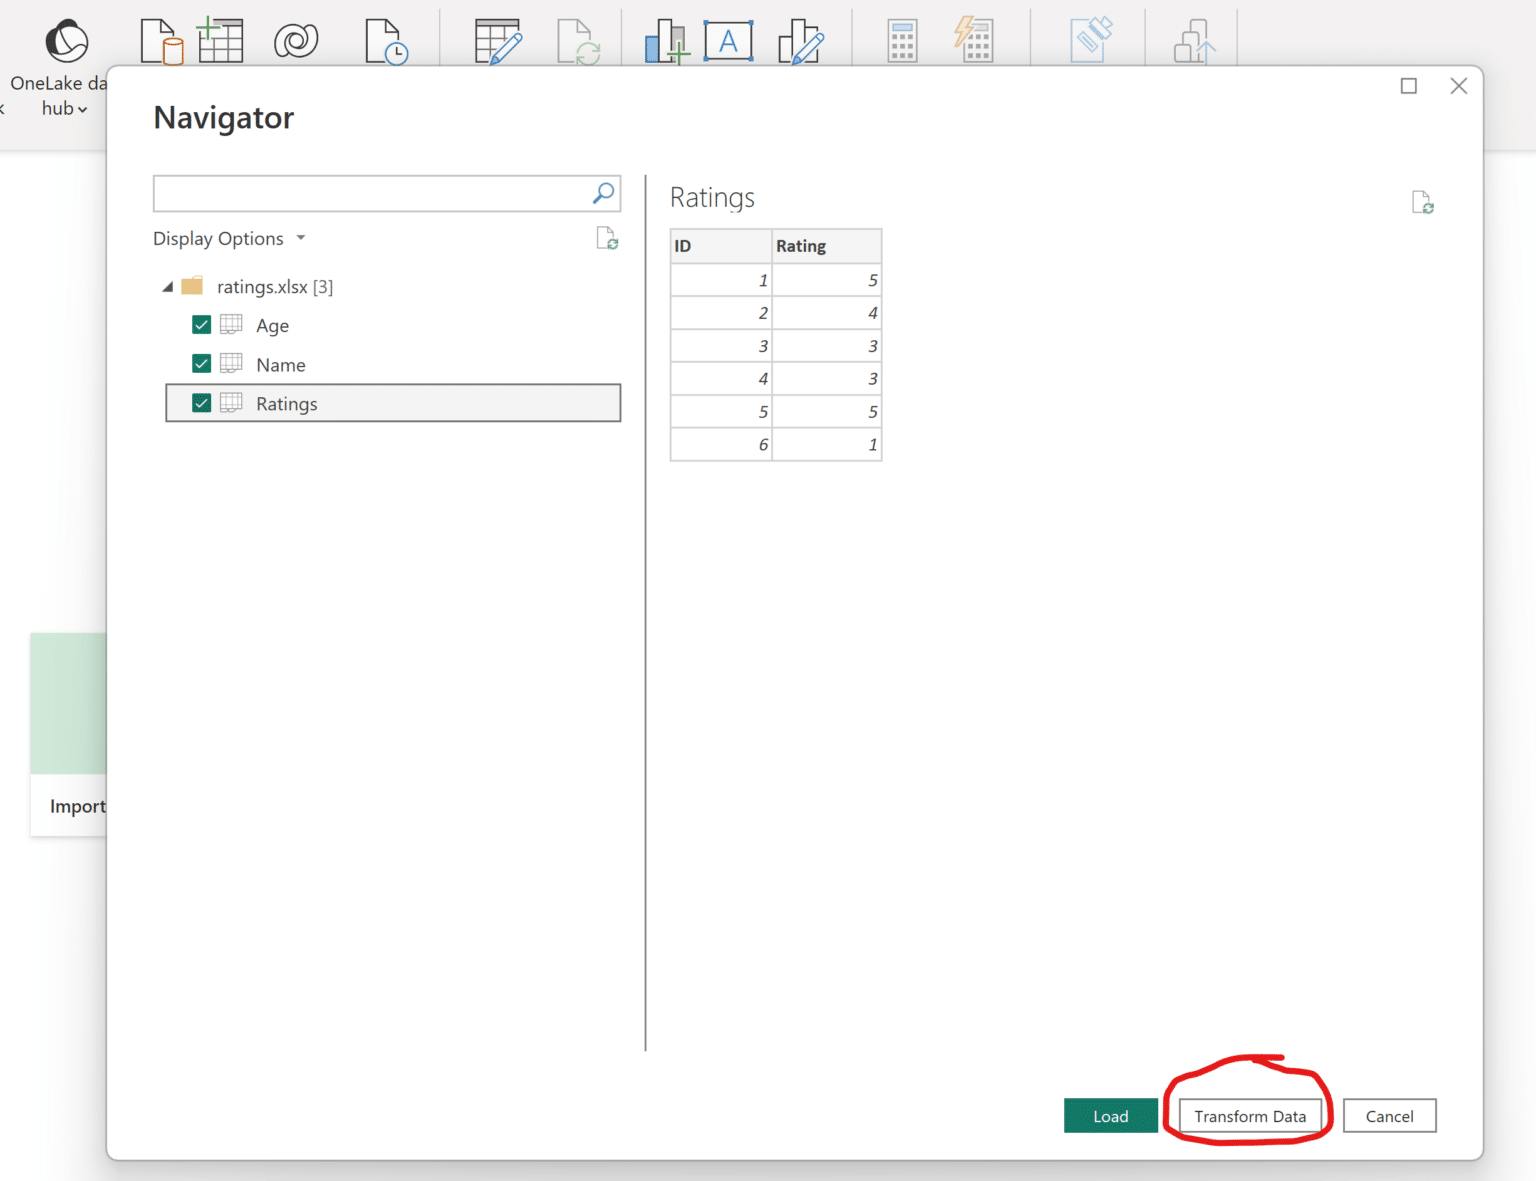Collapse the ratings.xlsx tree node

coord(168,285)
